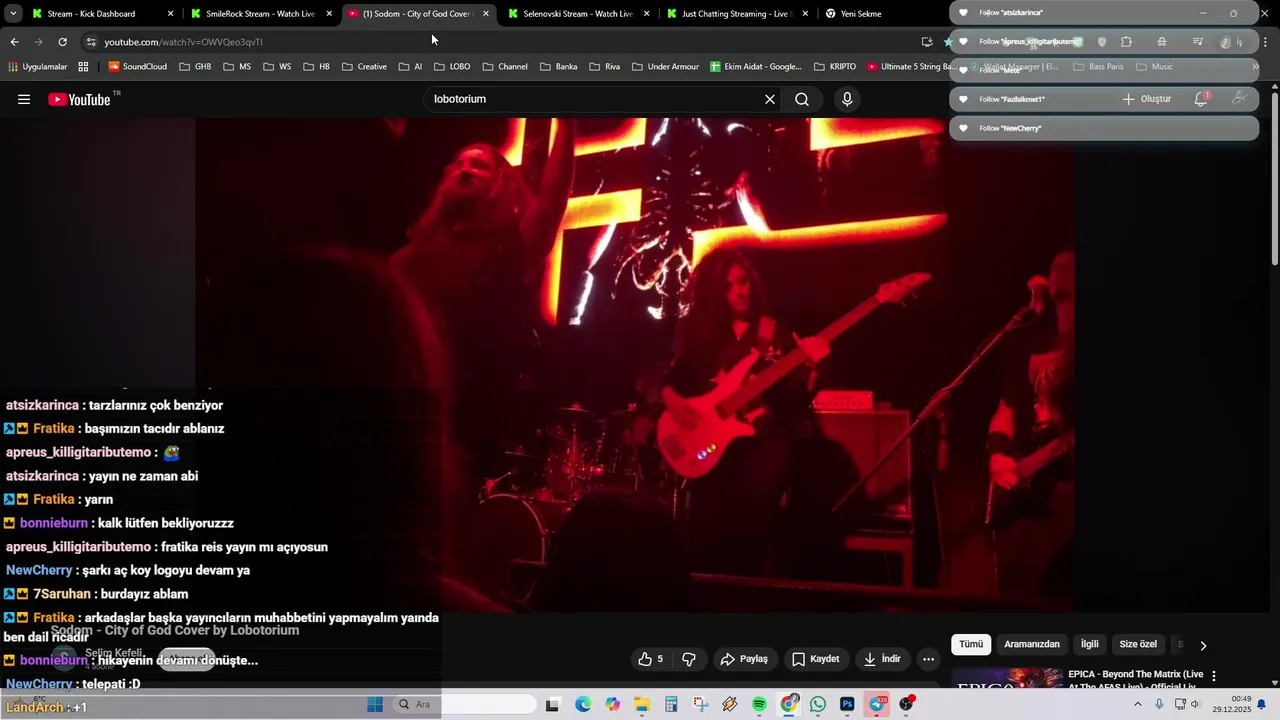
Task: Download the video with İndir button
Action: 883,659
